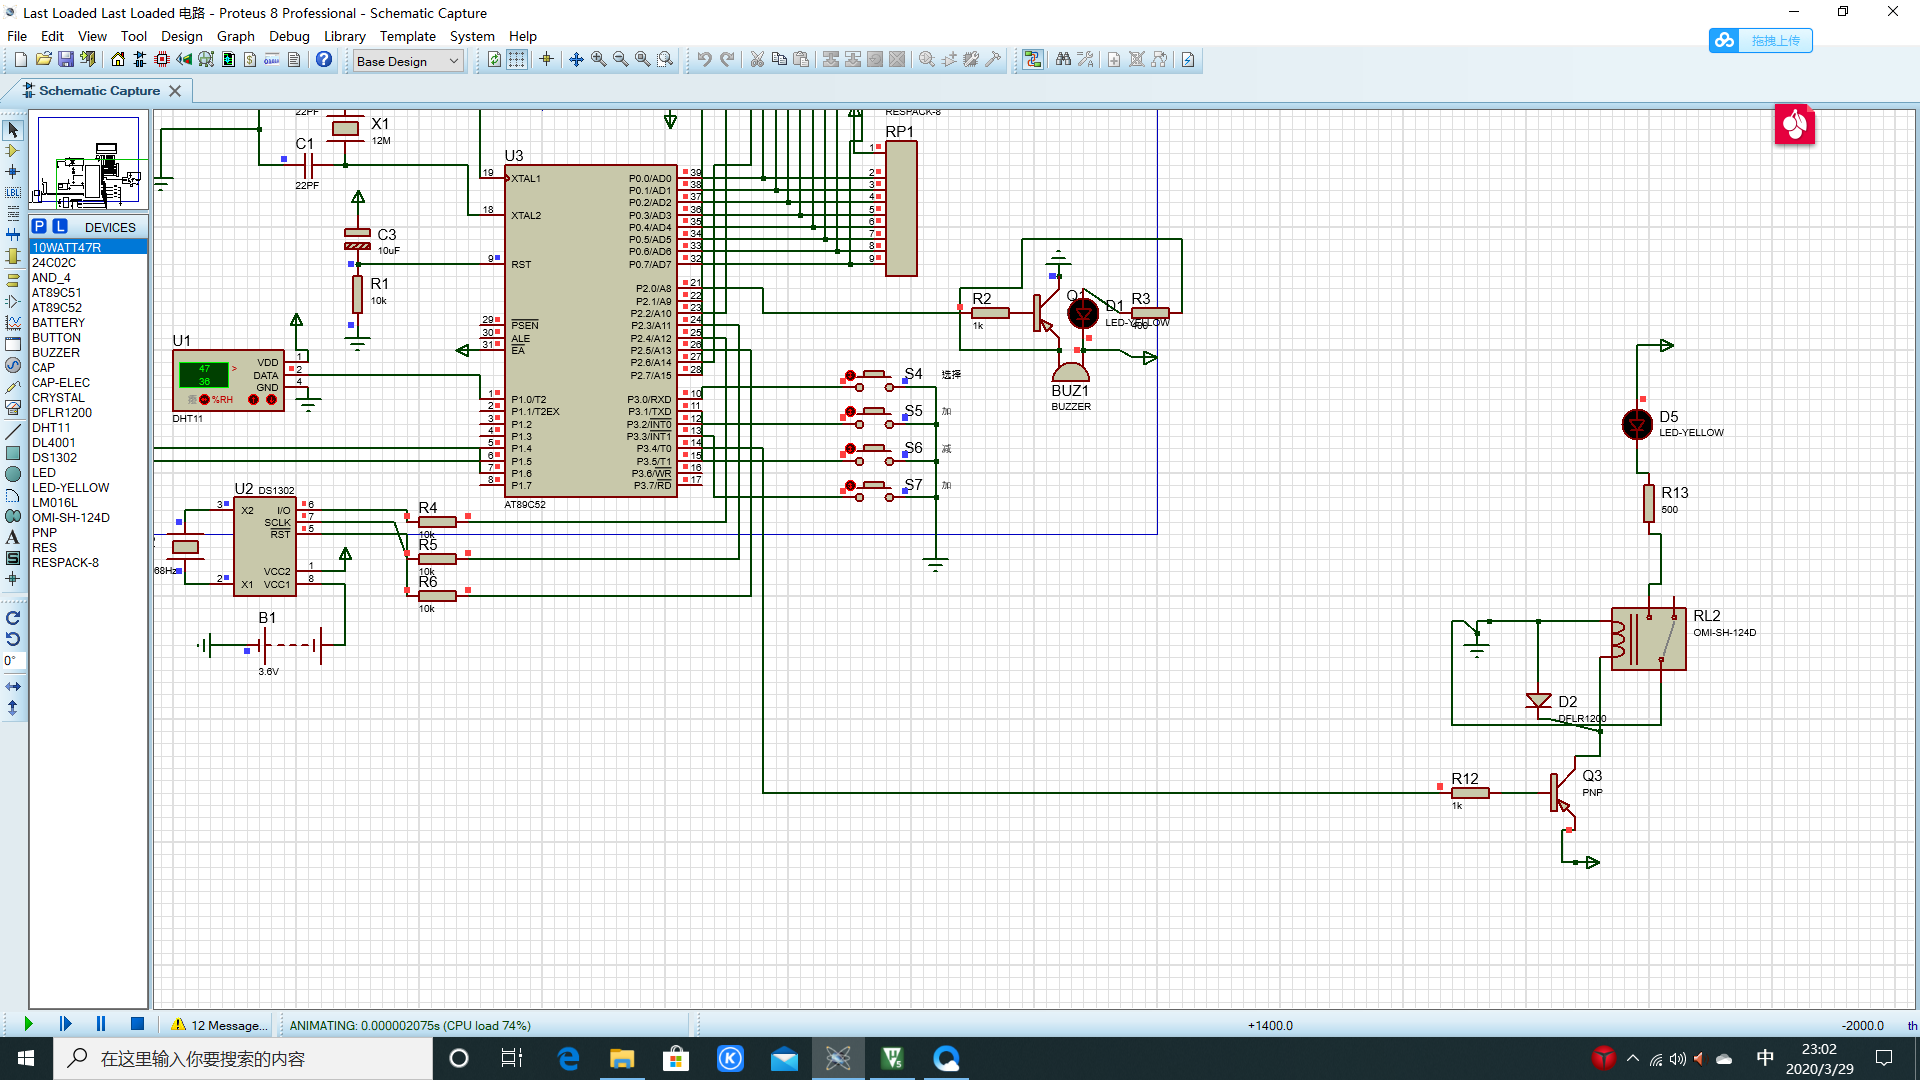Image resolution: width=1920 pixels, height=1080 pixels.
Task: Open the File menu
Action: coord(17,36)
